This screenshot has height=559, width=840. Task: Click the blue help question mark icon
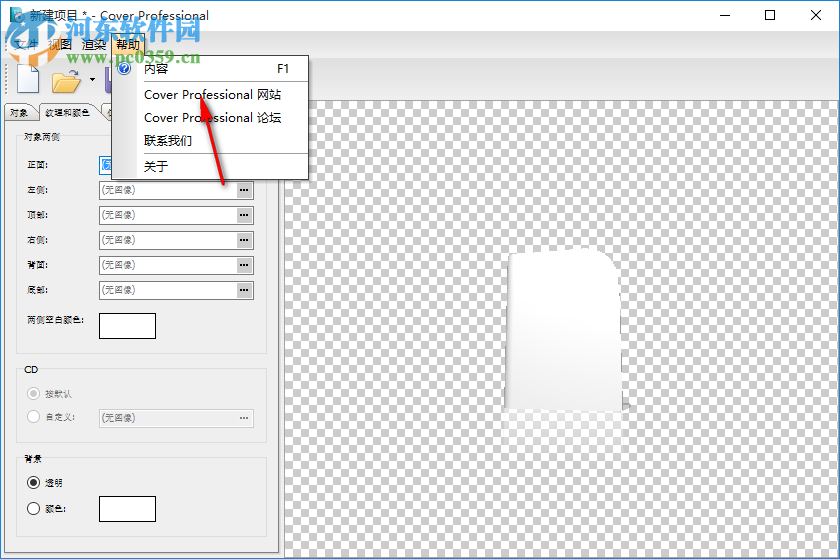tap(124, 69)
